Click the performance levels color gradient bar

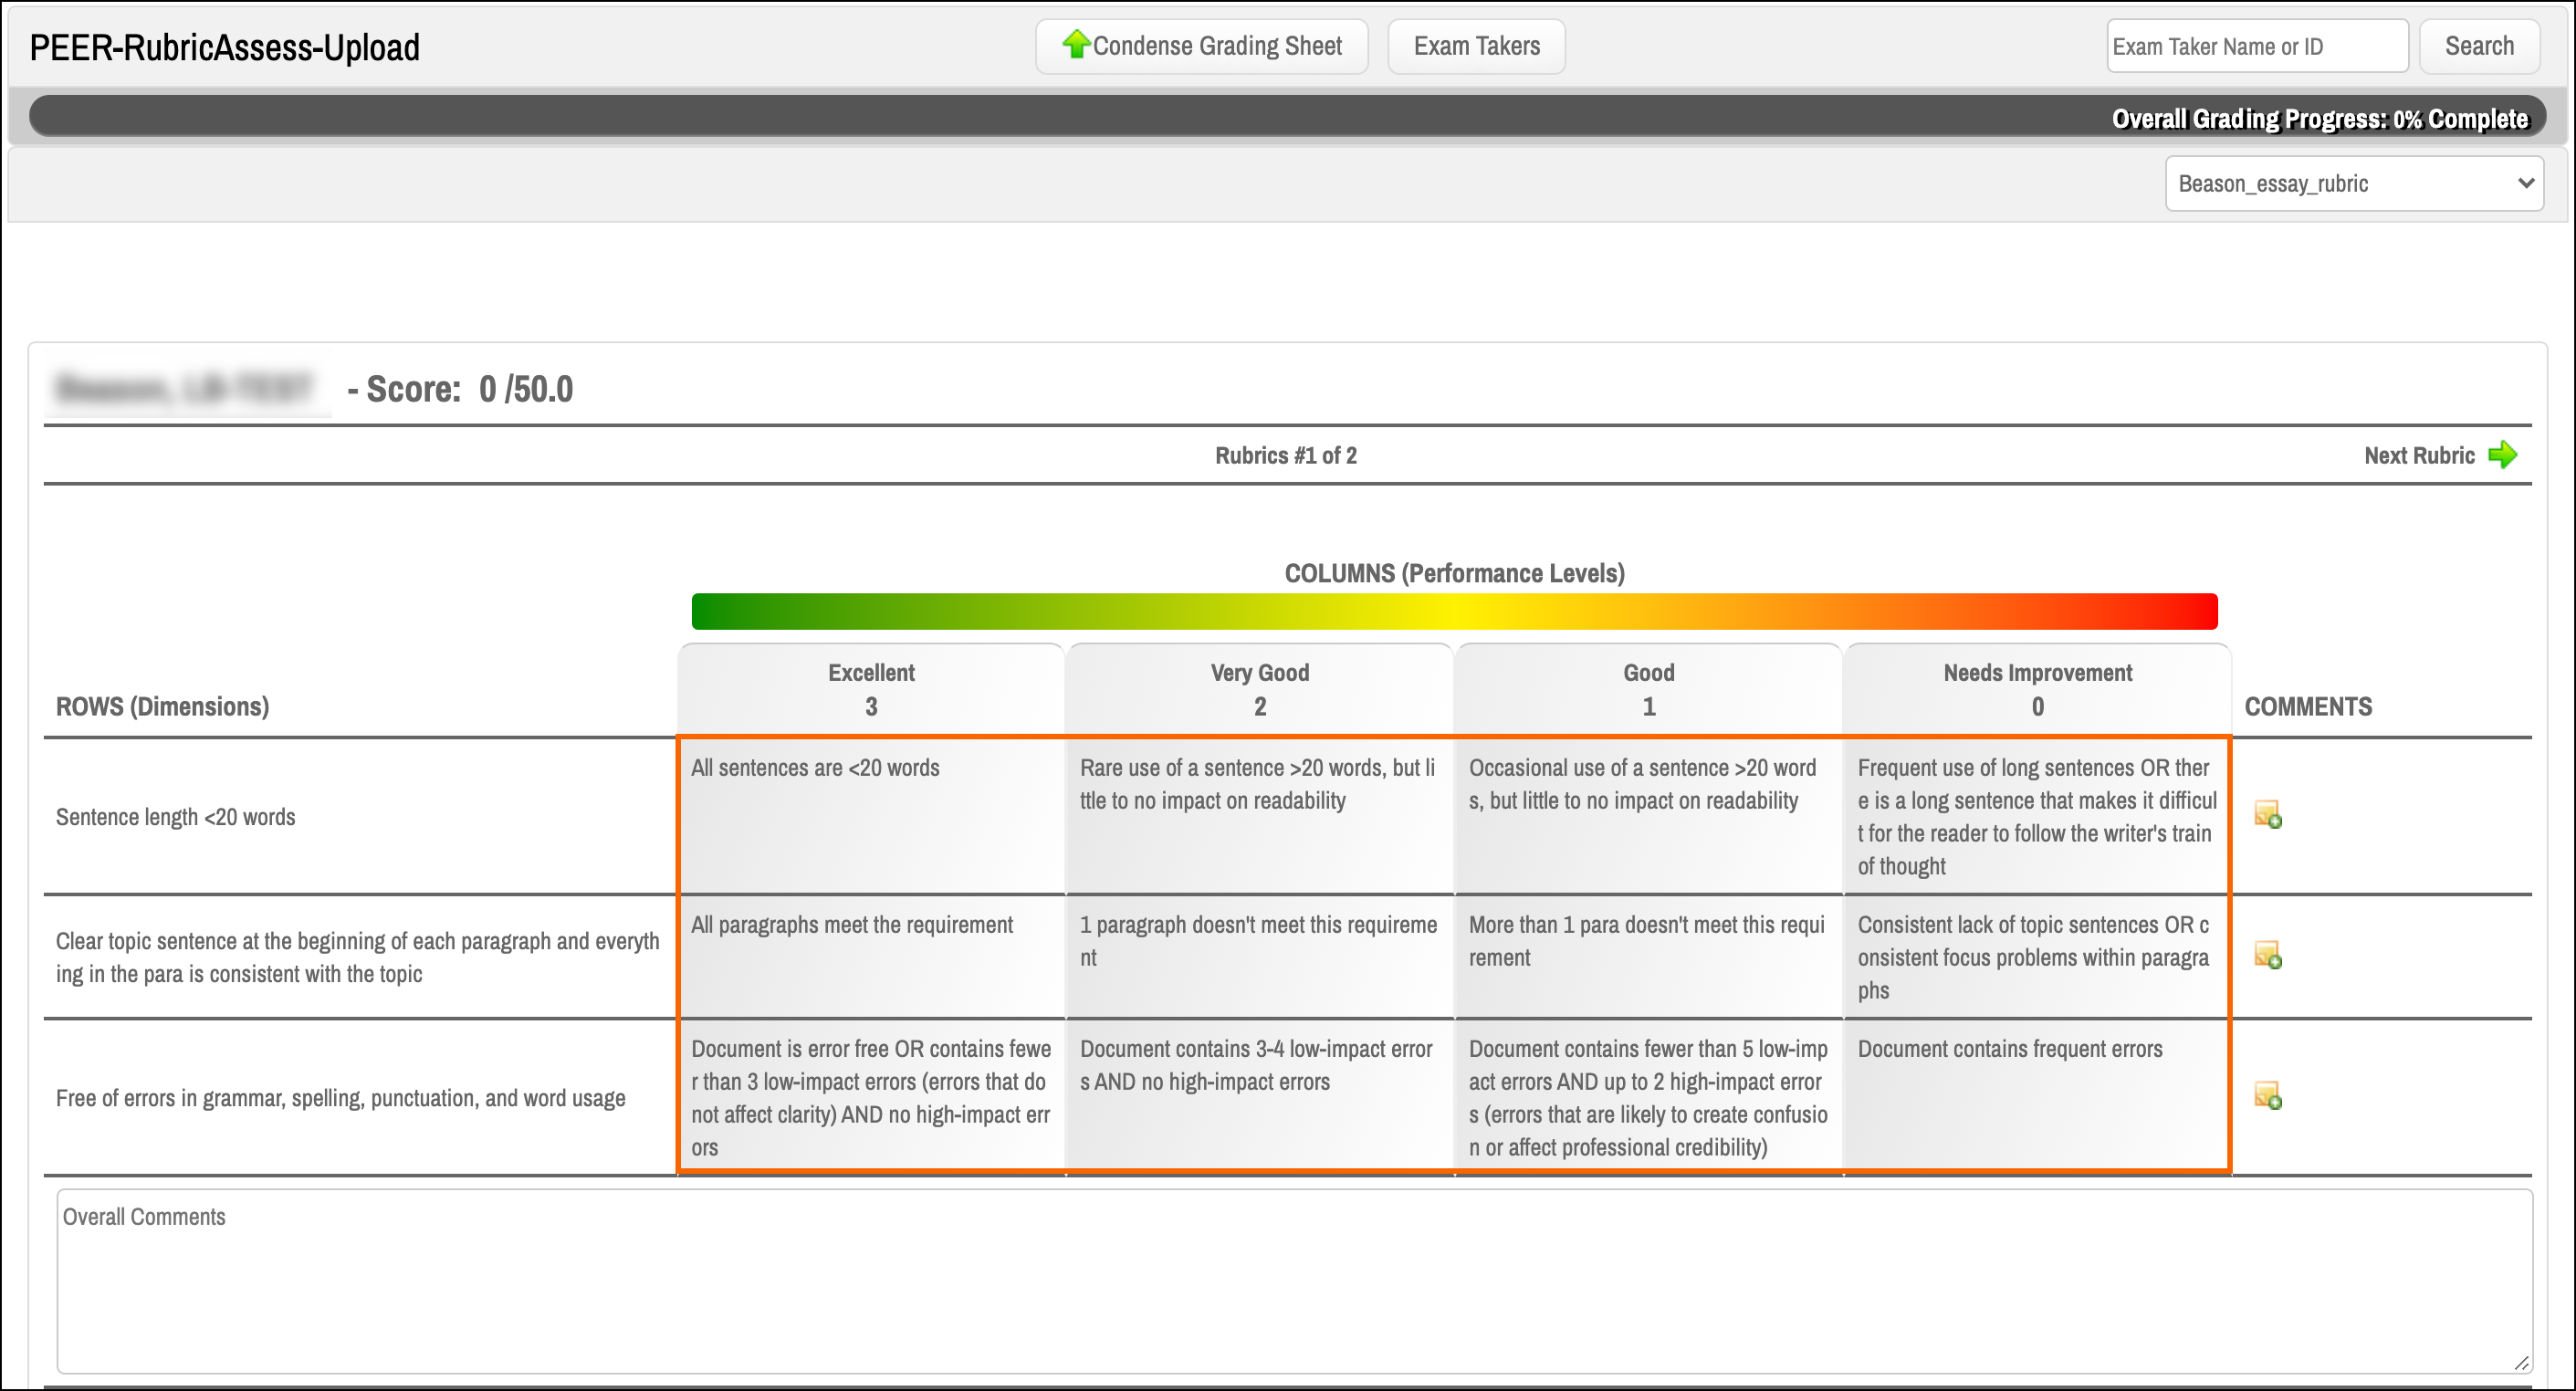pyautogui.click(x=1454, y=612)
